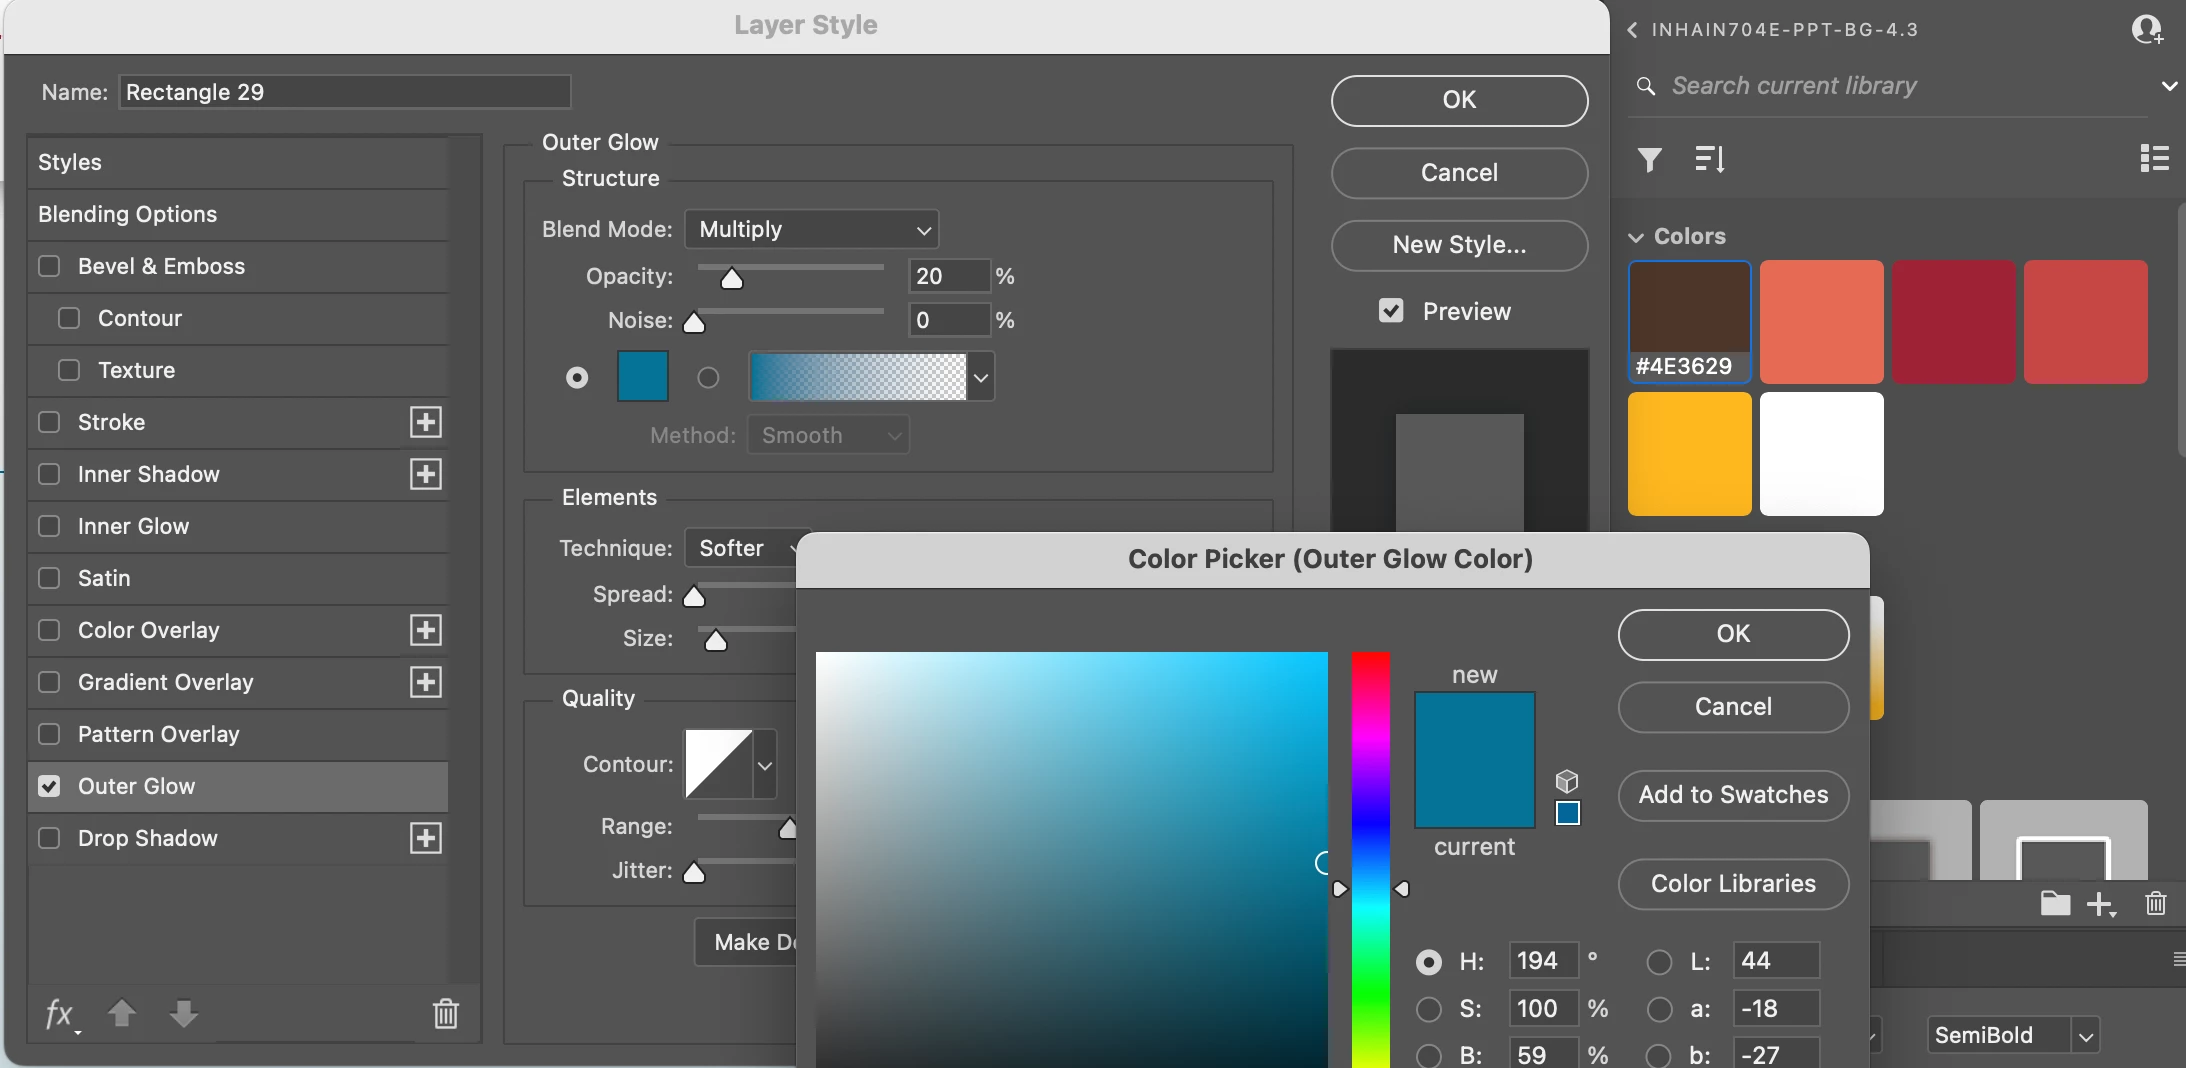Open the Contour picker dropdown arrow
Image resolution: width=2186 pixels, height=1068 pixels.
tap(765, 765)
